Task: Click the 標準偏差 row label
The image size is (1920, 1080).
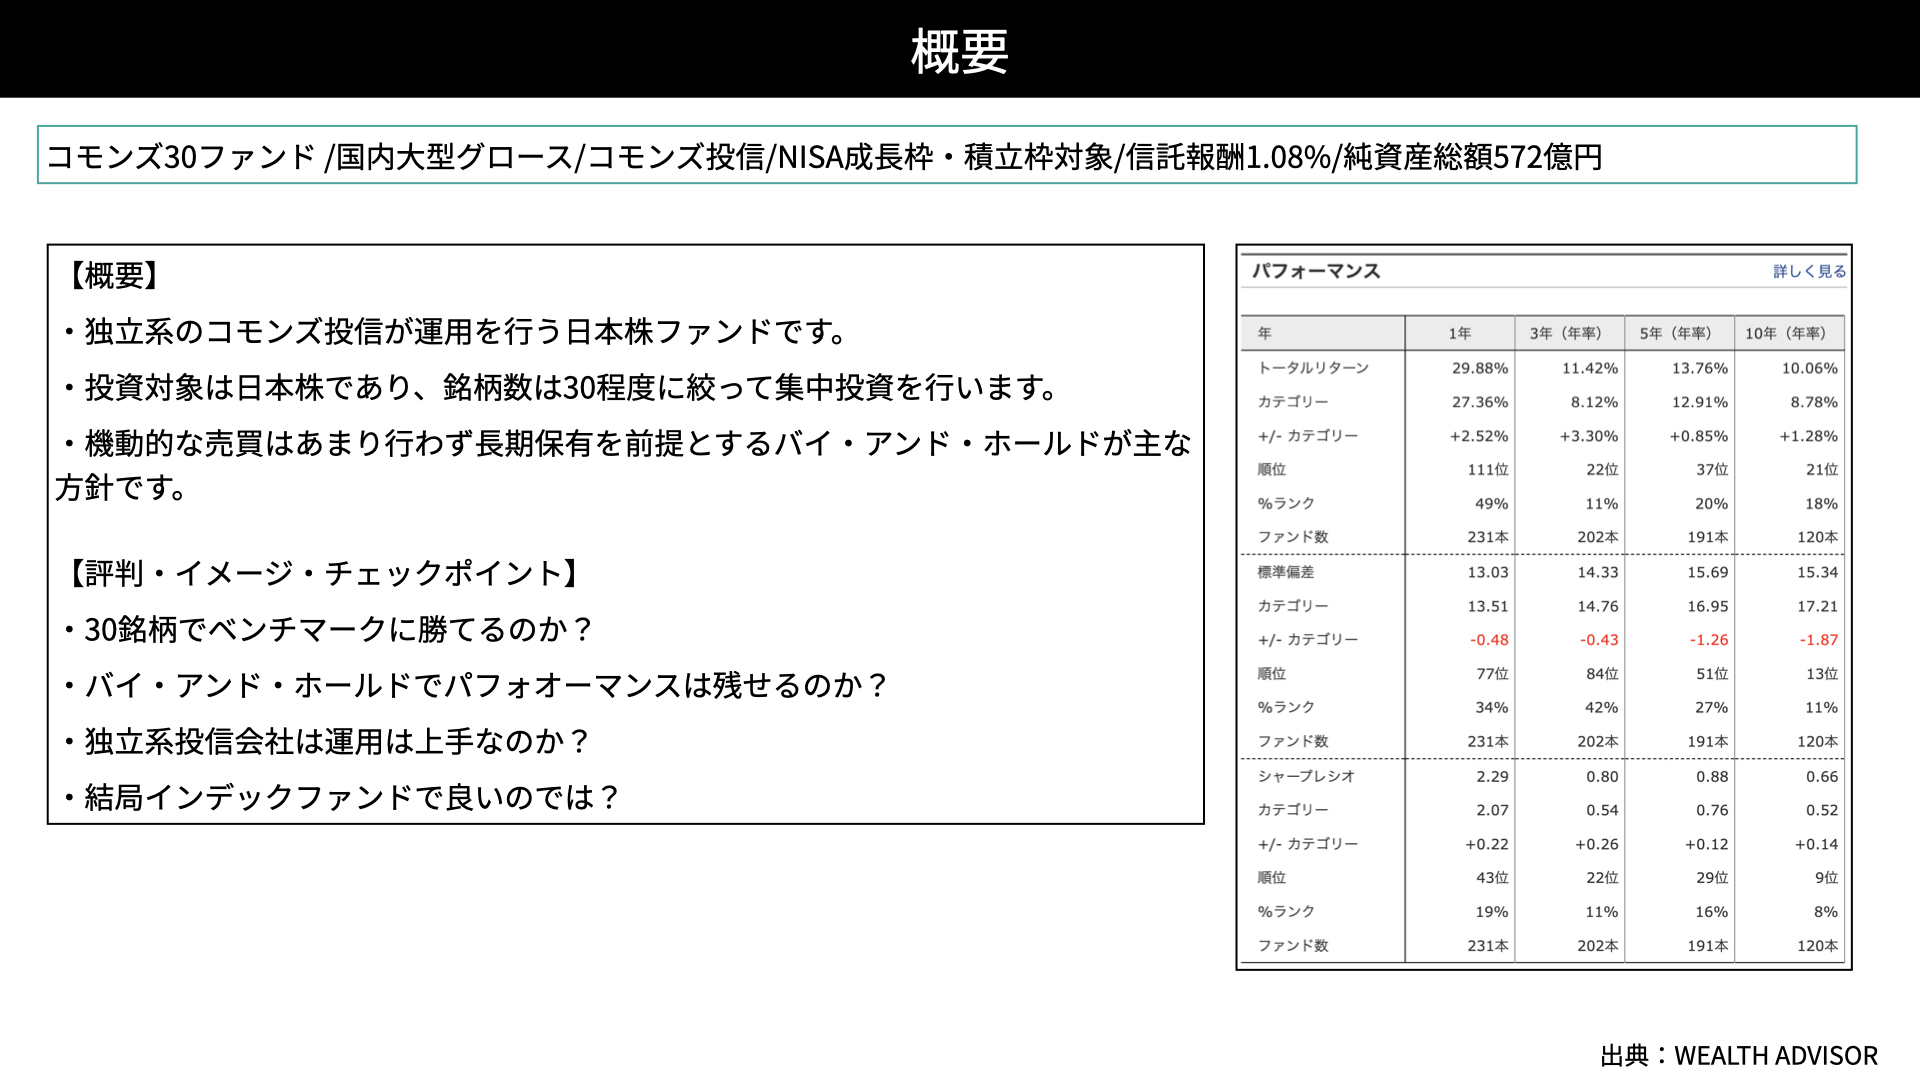Action: [x=1286, y=572]
